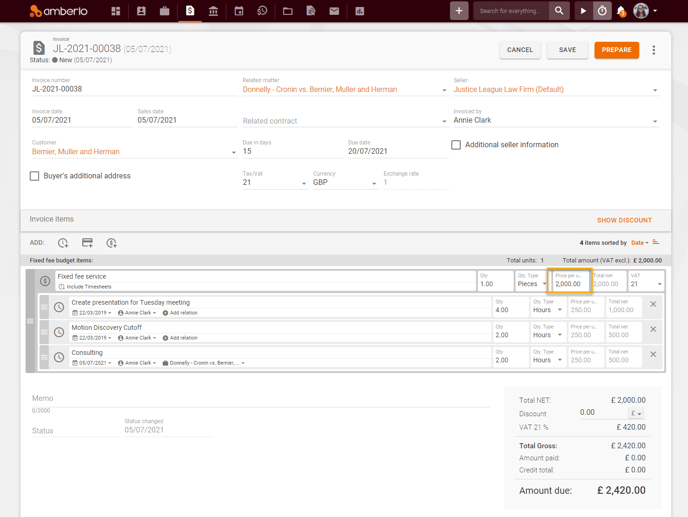Click the Due in days field
This screenshot has width=688, height=517.
coord(293,151)
